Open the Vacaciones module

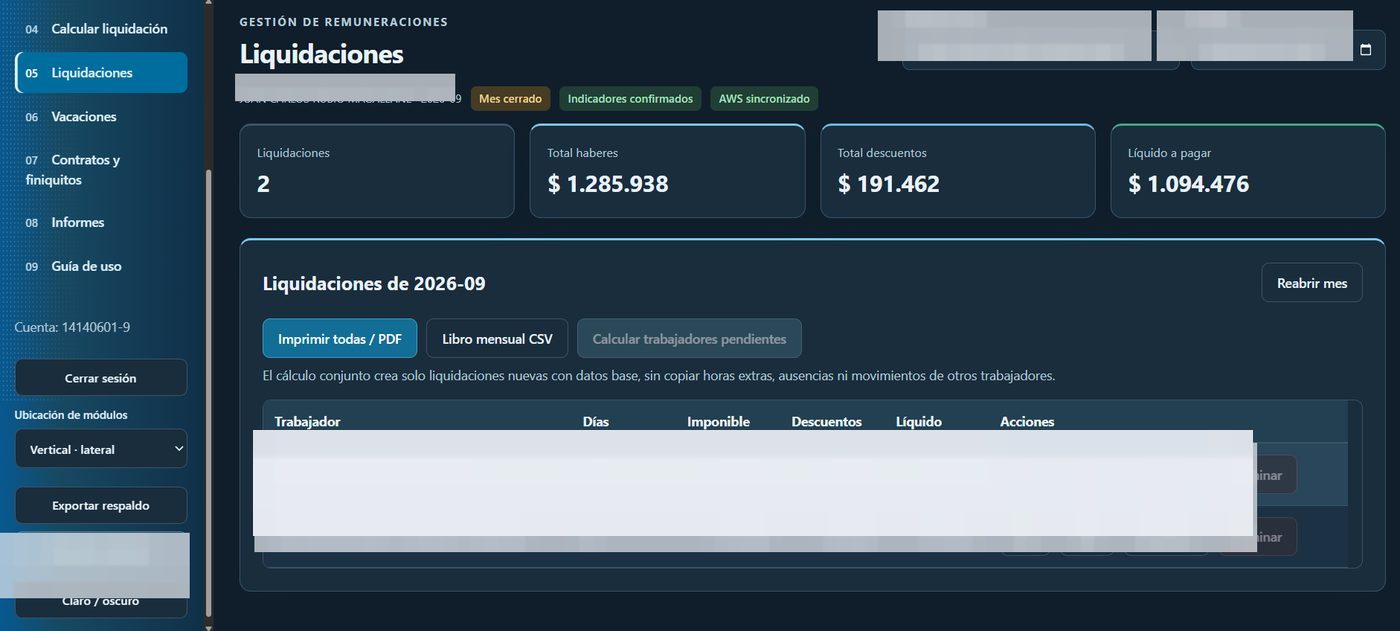pos(101,117)
